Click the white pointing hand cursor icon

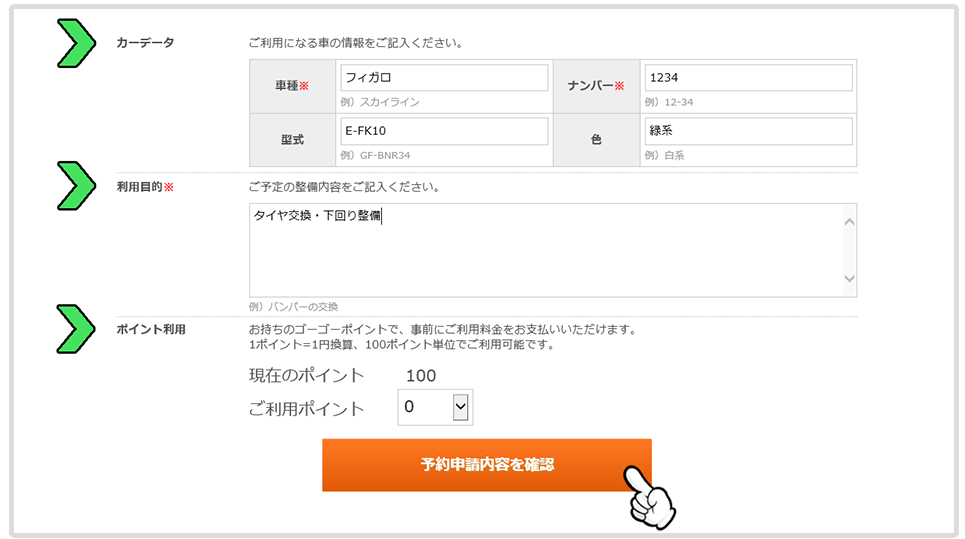coord(653,496)
